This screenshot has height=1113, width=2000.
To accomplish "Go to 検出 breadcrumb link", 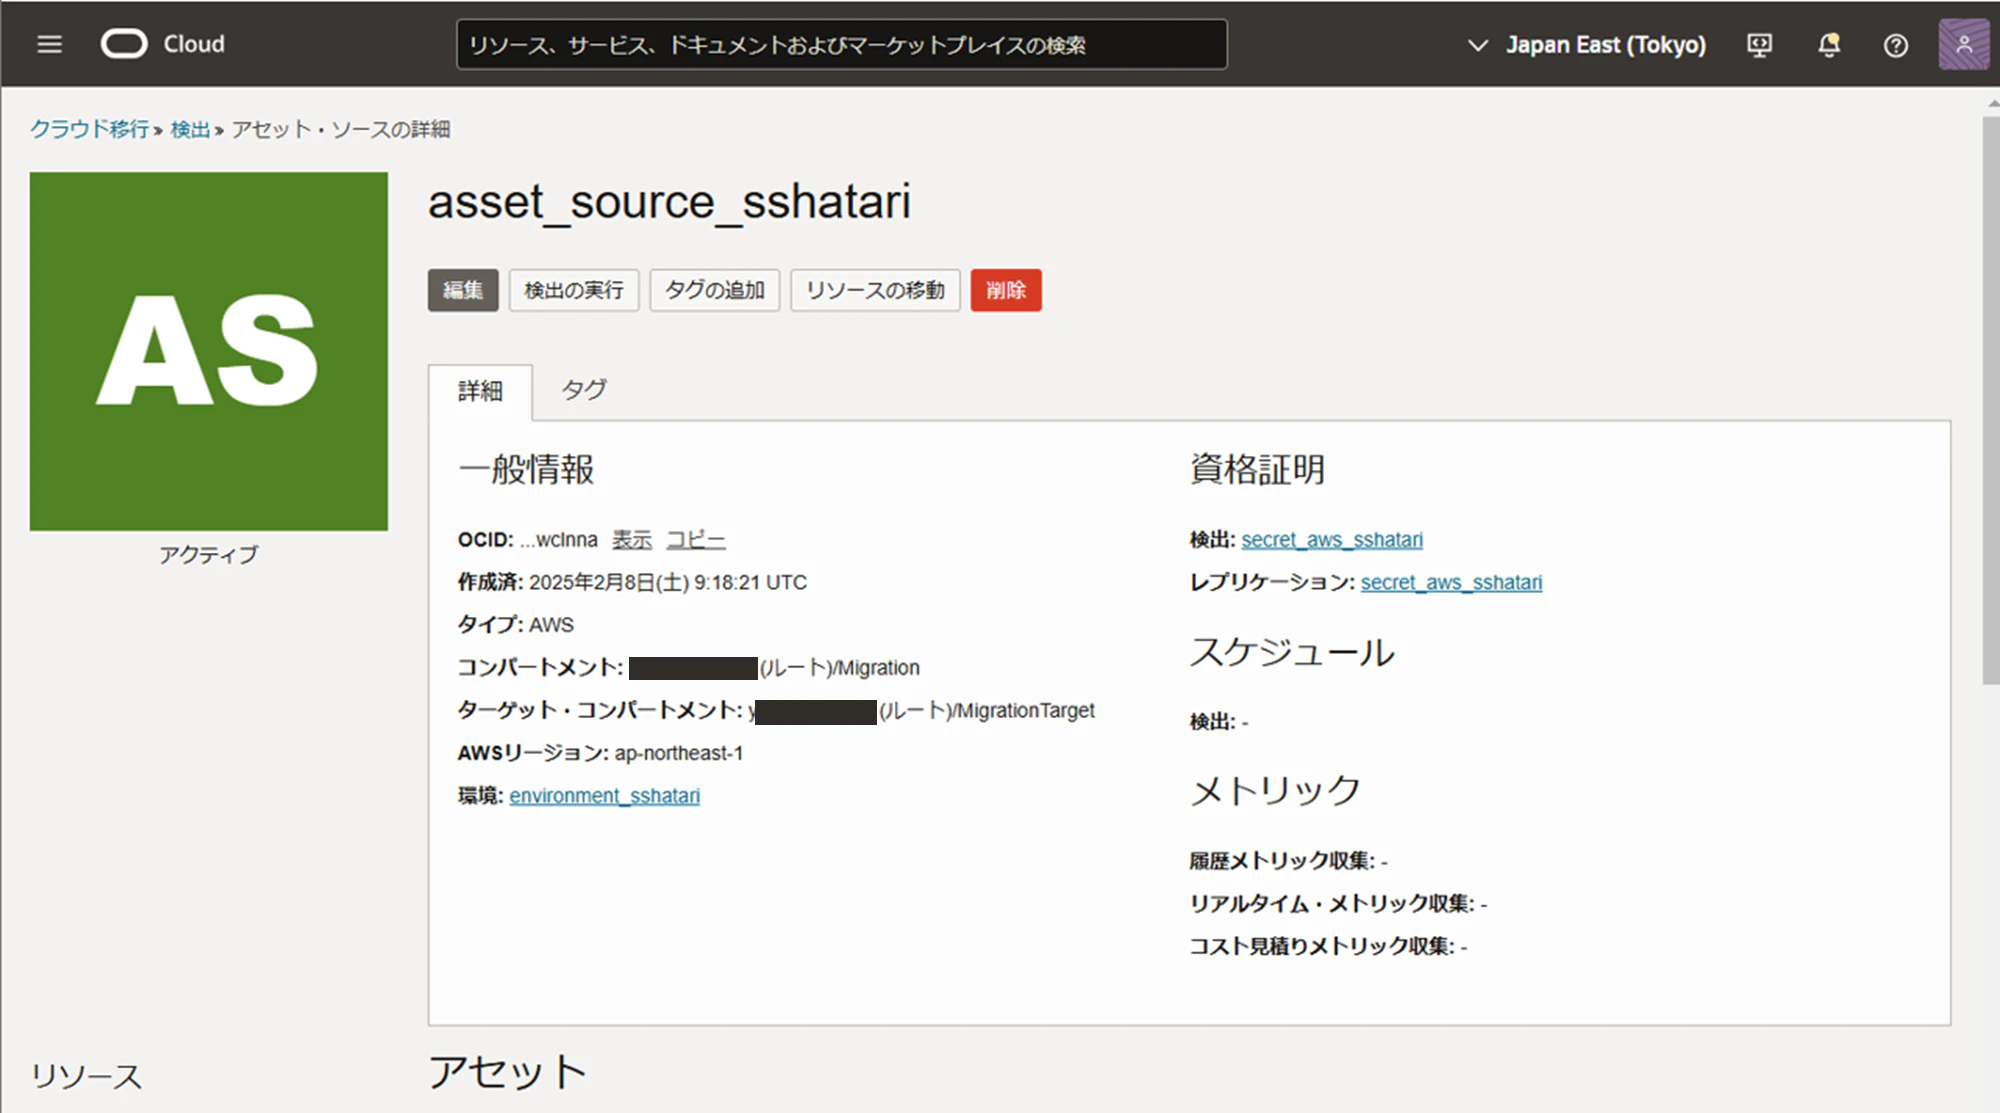I will click(190, 129).
